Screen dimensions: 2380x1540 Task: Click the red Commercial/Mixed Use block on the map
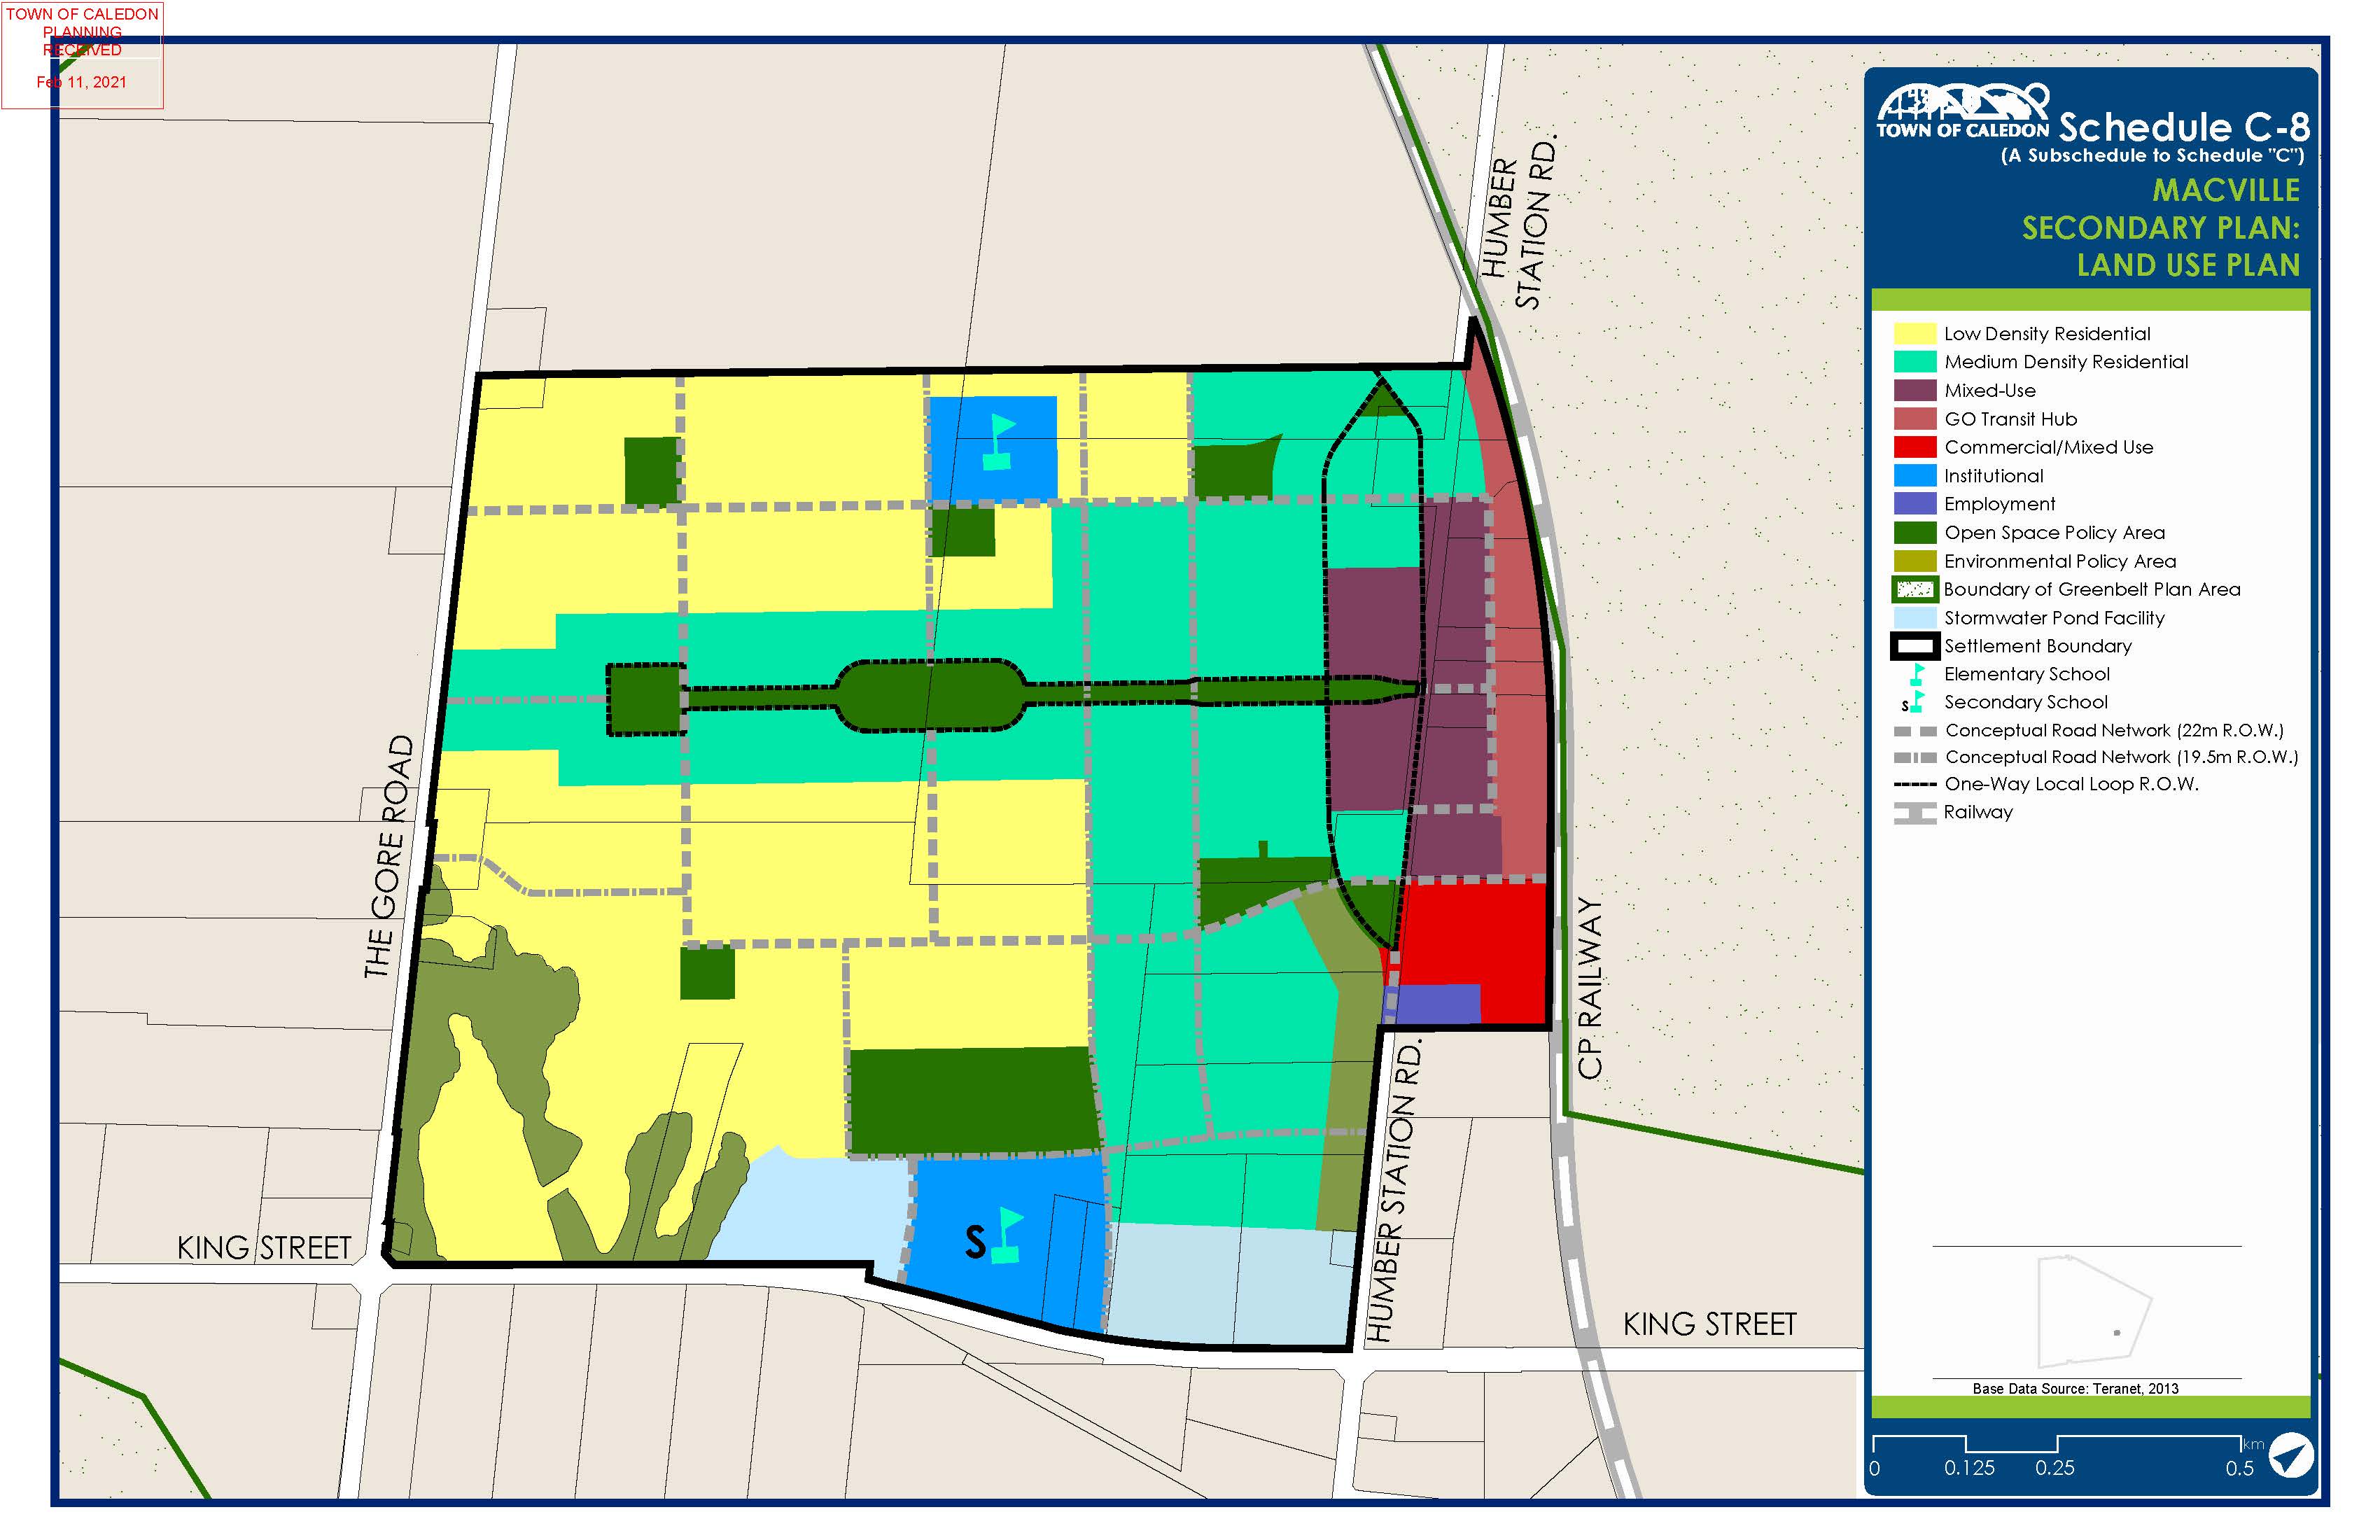1474,940
